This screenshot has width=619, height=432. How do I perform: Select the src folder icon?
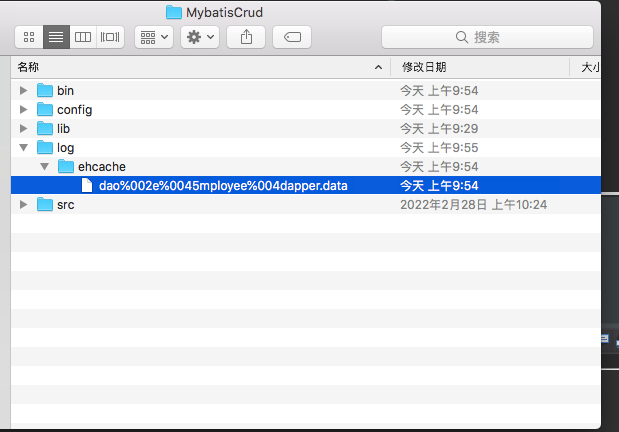[45, 205]
